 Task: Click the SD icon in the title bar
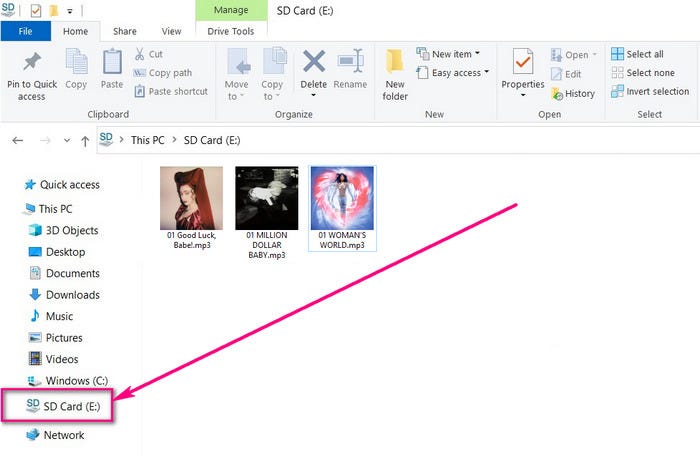point(8,9)
